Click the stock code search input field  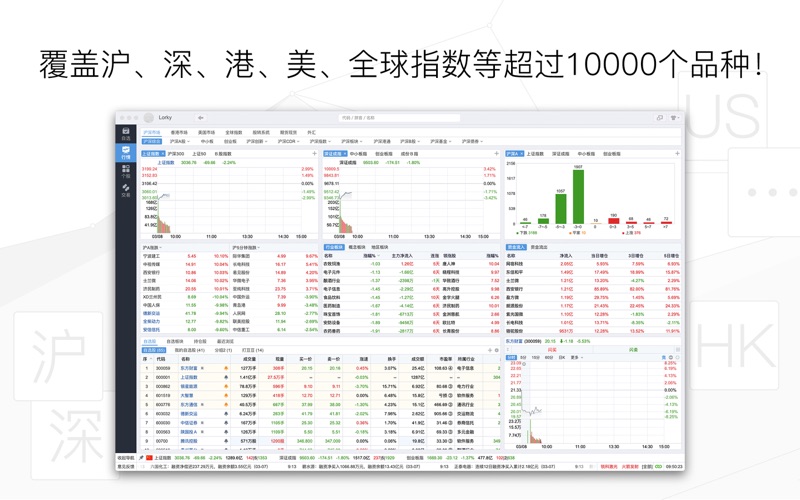[x=399, y=118]
